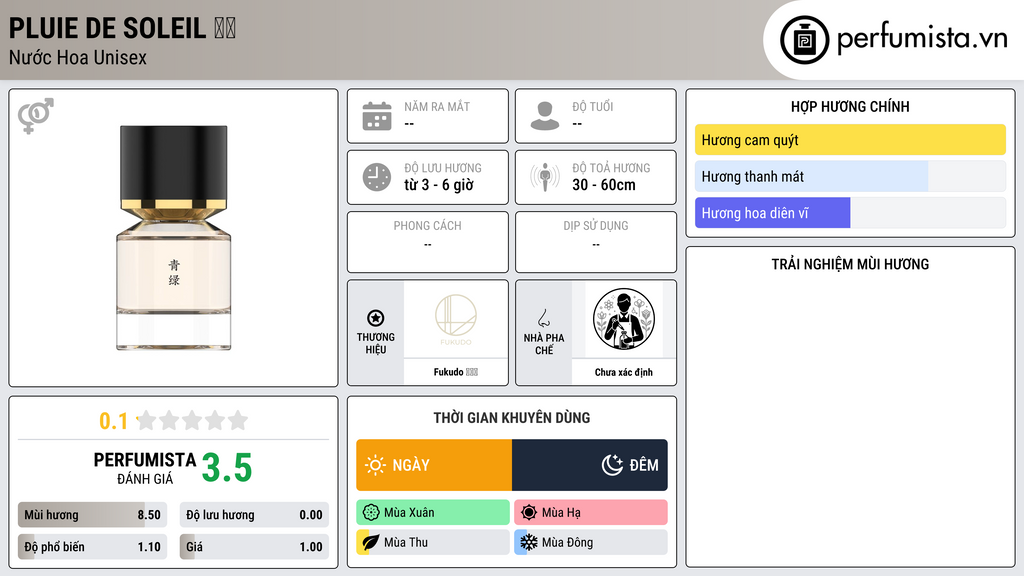This screenshot has height=576, width=1024.
Task: Select the Hương hoa diên vĩ accord bar
Action: [850, 213]
